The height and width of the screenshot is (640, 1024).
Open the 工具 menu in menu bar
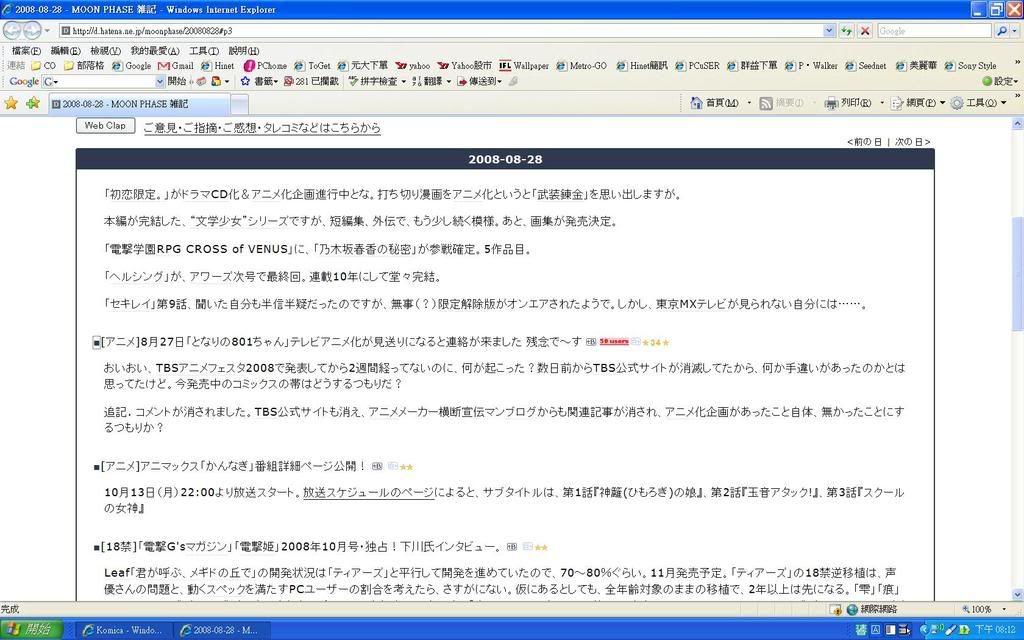coord(204,51)
